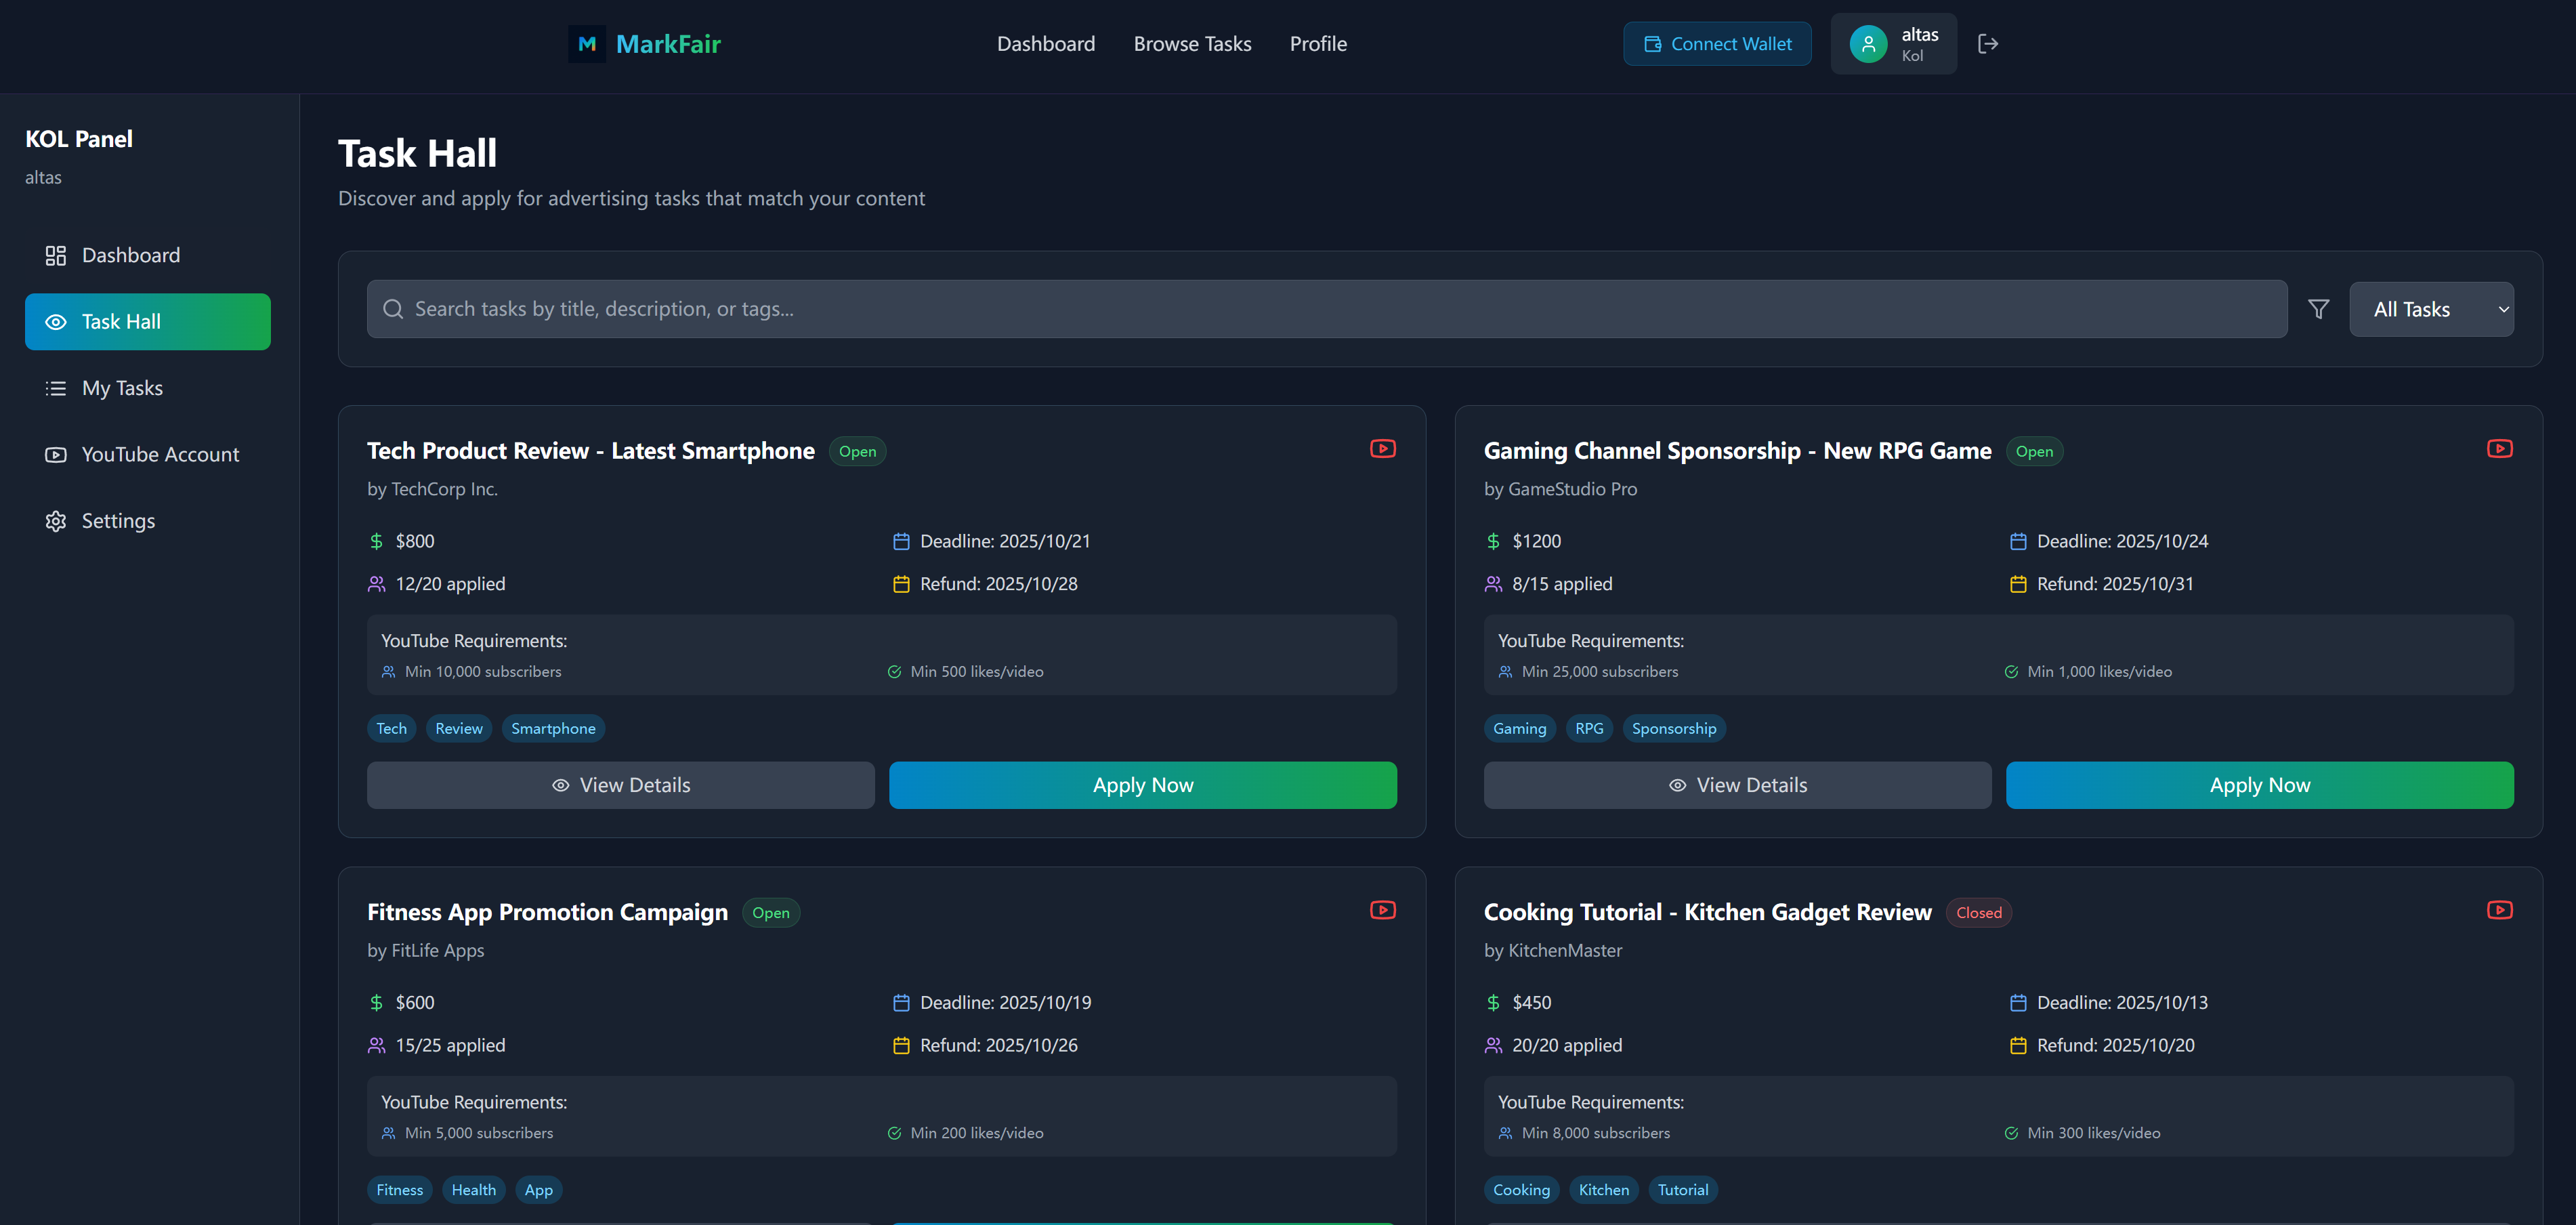Click the Sponsorship tag chip
The height and width of the screenshot is (1225, 2576).
point(1673,728)
